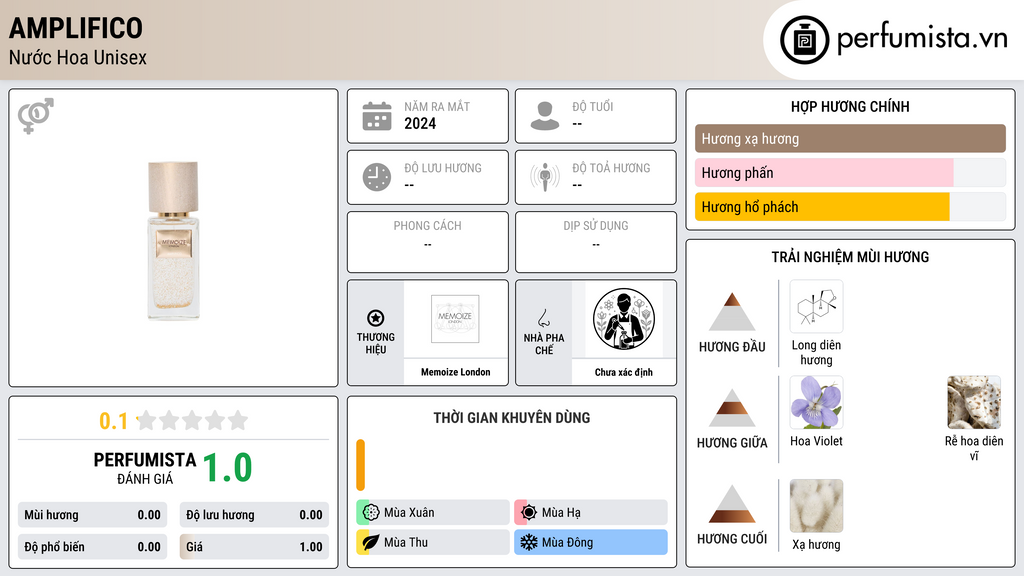Click the Mùa Đông snowflake icon

coord(529,542)
